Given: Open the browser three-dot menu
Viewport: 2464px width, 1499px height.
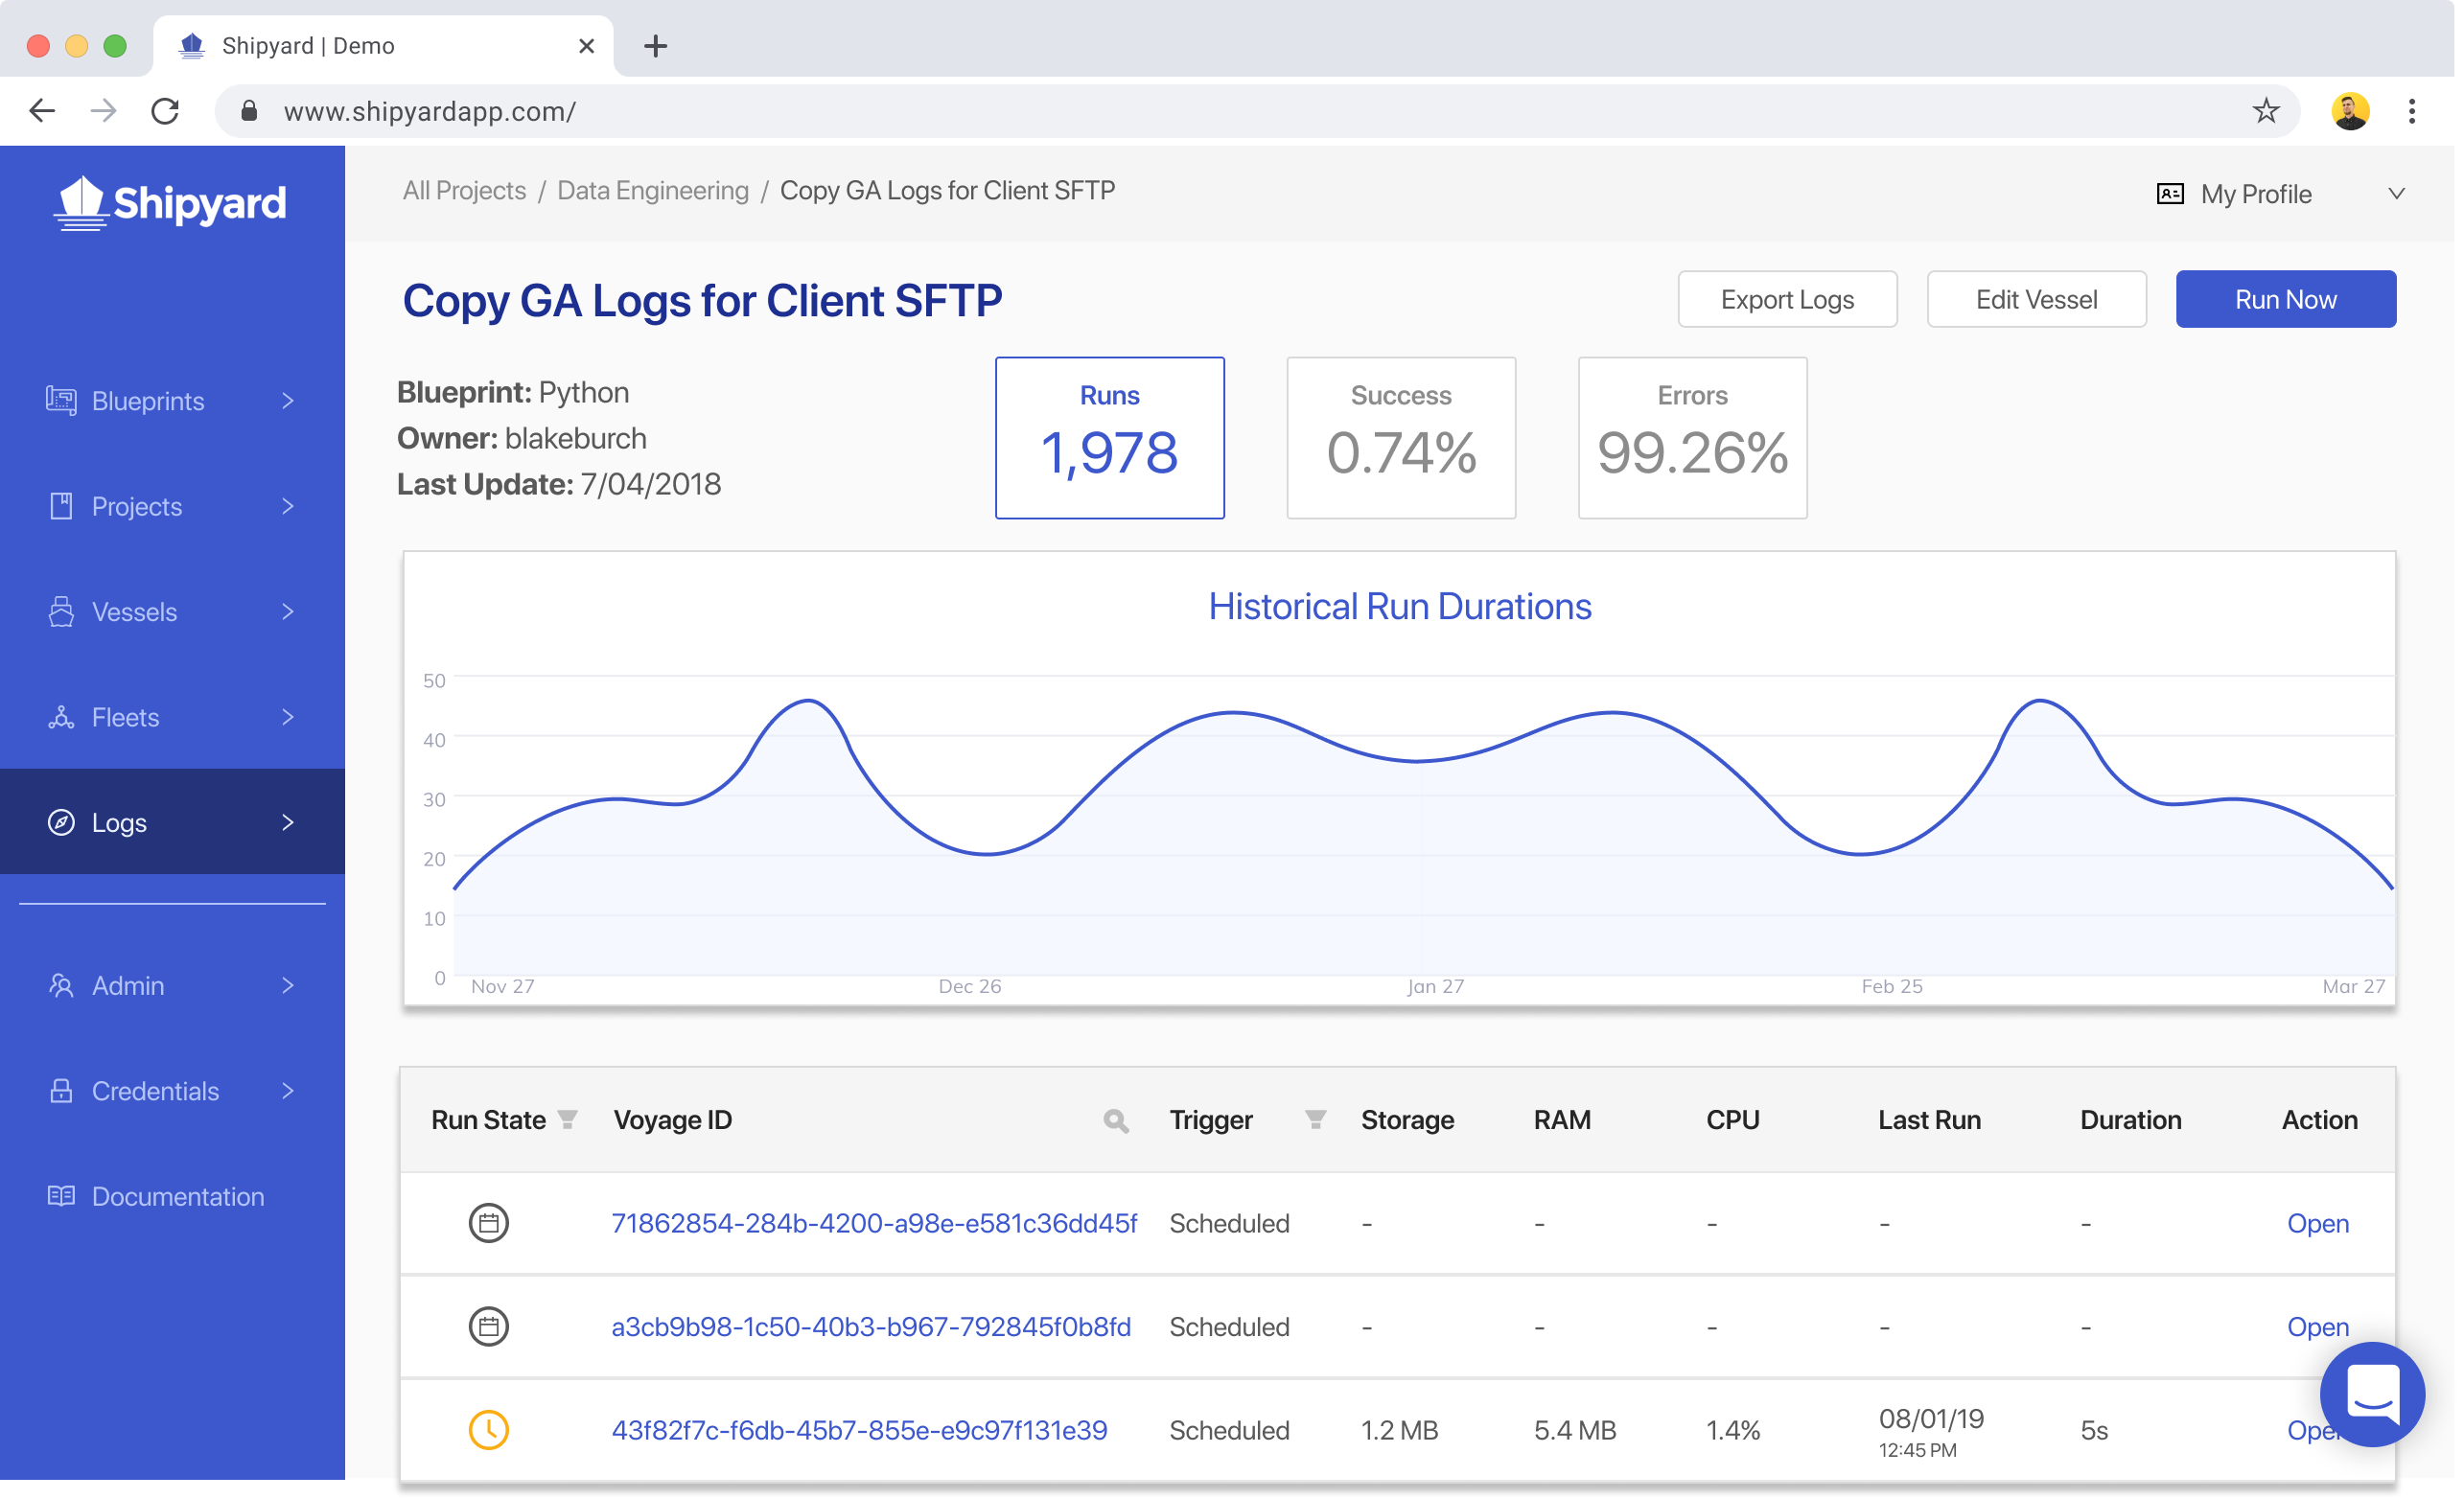Looking at the screenshot, I should click(x=2412, y=111).
